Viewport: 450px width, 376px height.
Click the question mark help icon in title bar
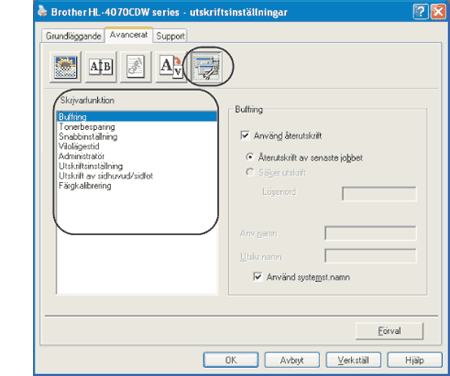420,12
